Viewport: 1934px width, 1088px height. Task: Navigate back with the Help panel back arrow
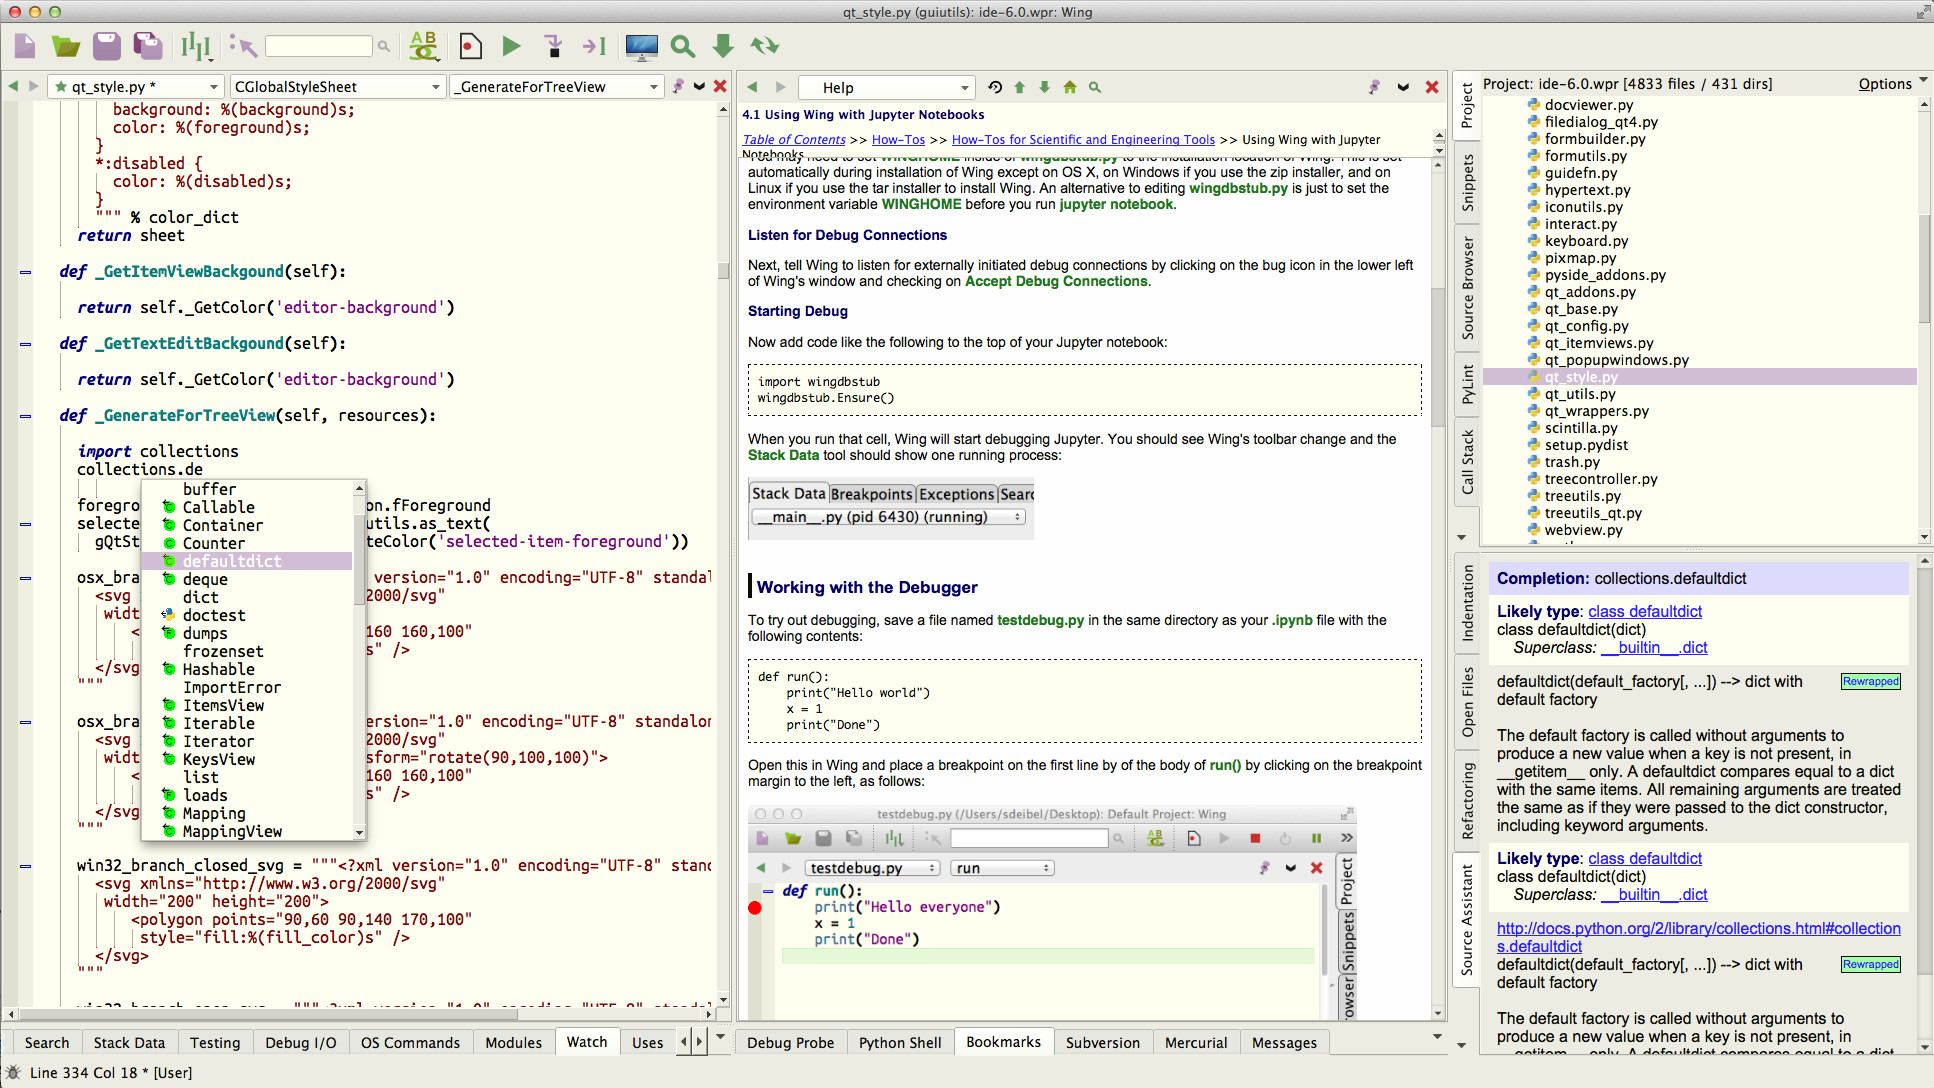tap(752, 87)
